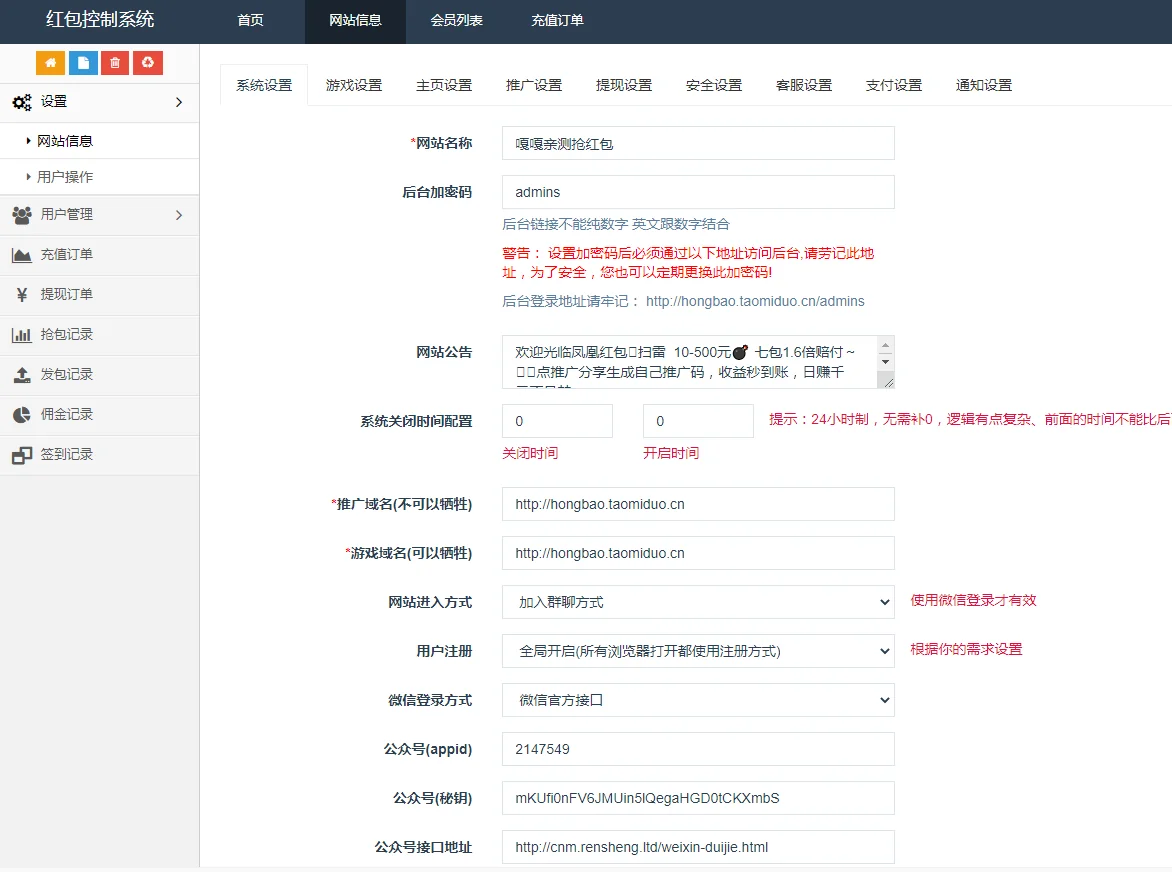Open 充值订单 in the sidebar
Viewport: 1172px width, 872px height.
66,255
